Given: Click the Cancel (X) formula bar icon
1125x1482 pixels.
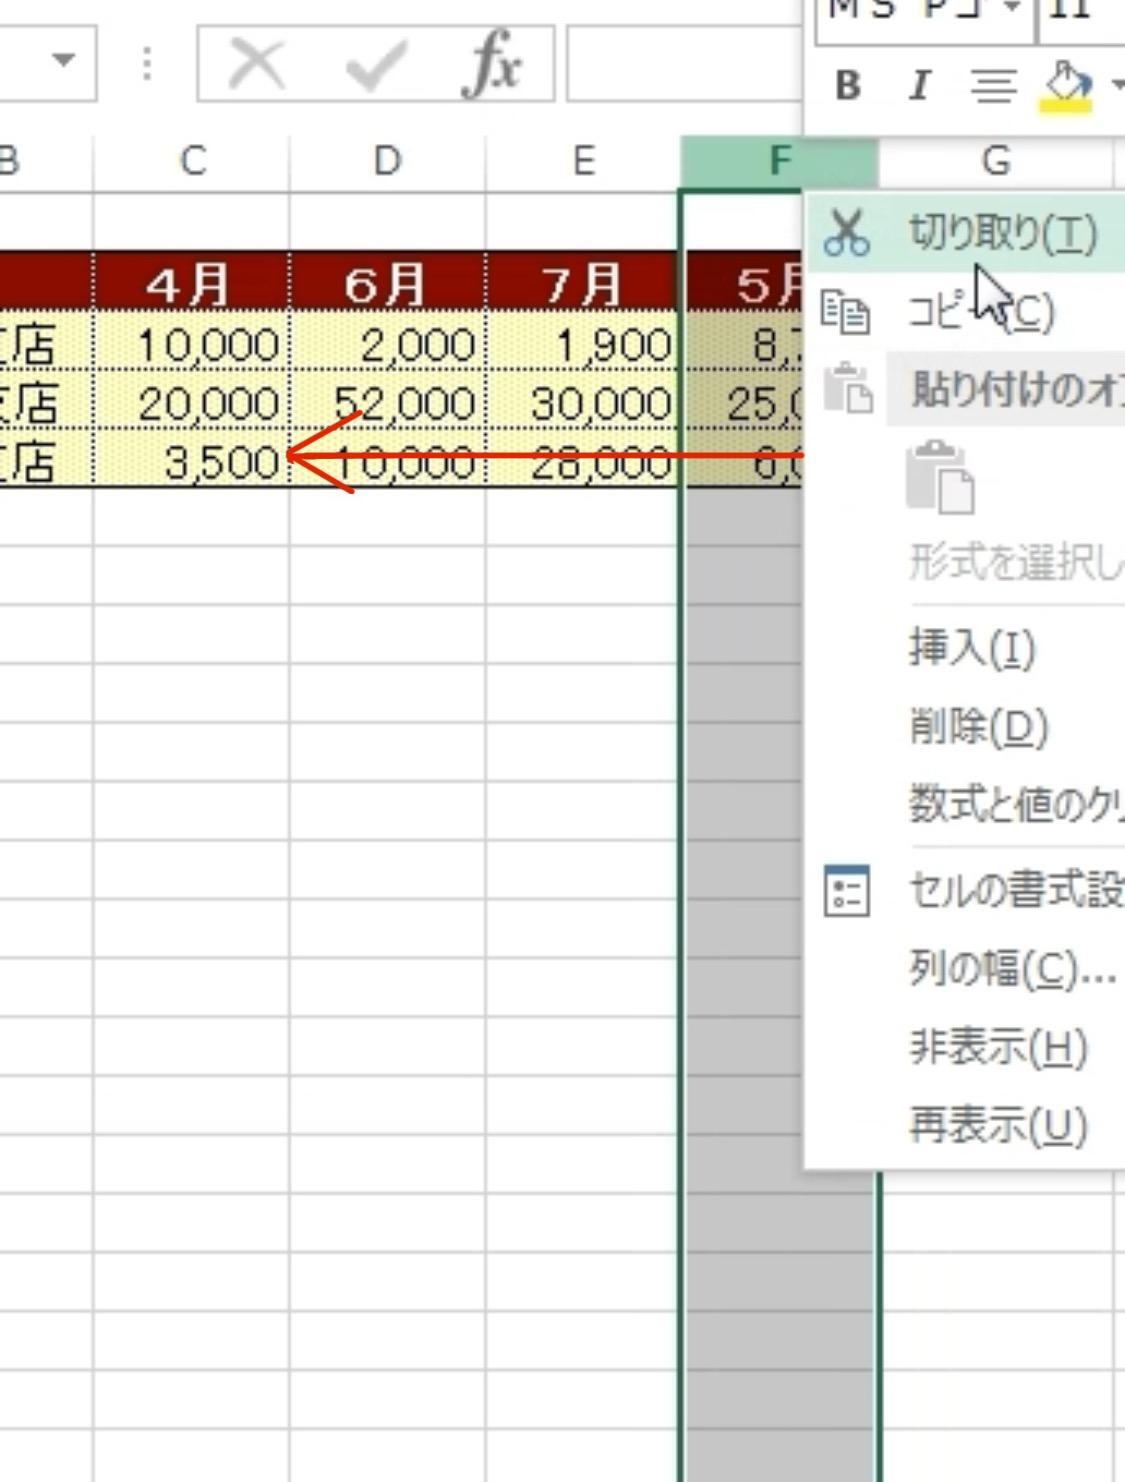Looking at the screenshot, I should pyautogui.click(x=257, y=65).
